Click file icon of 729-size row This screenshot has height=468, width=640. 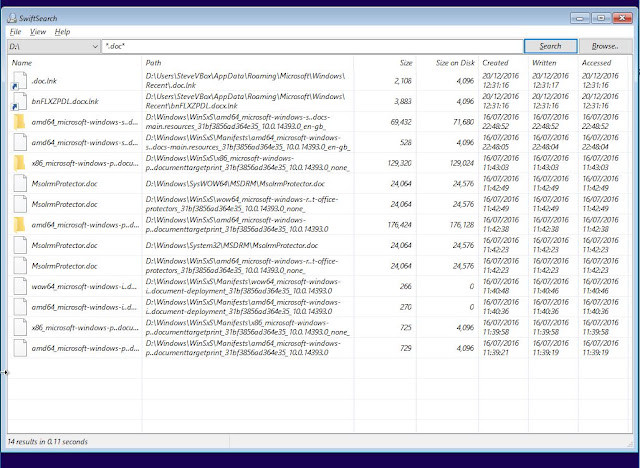coord(20,348)
